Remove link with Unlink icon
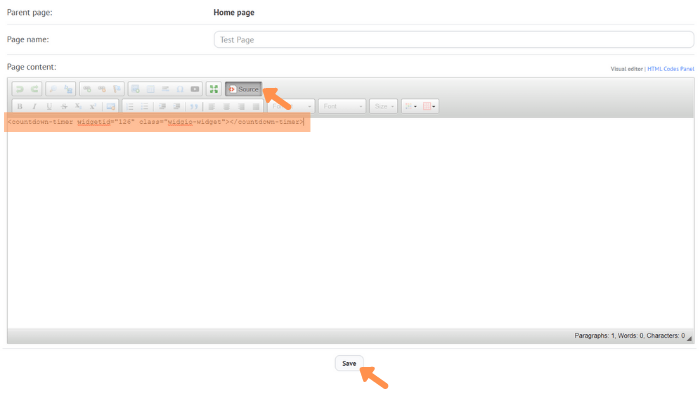Viewport: 700px width, 395px height. tap(102, 89)
